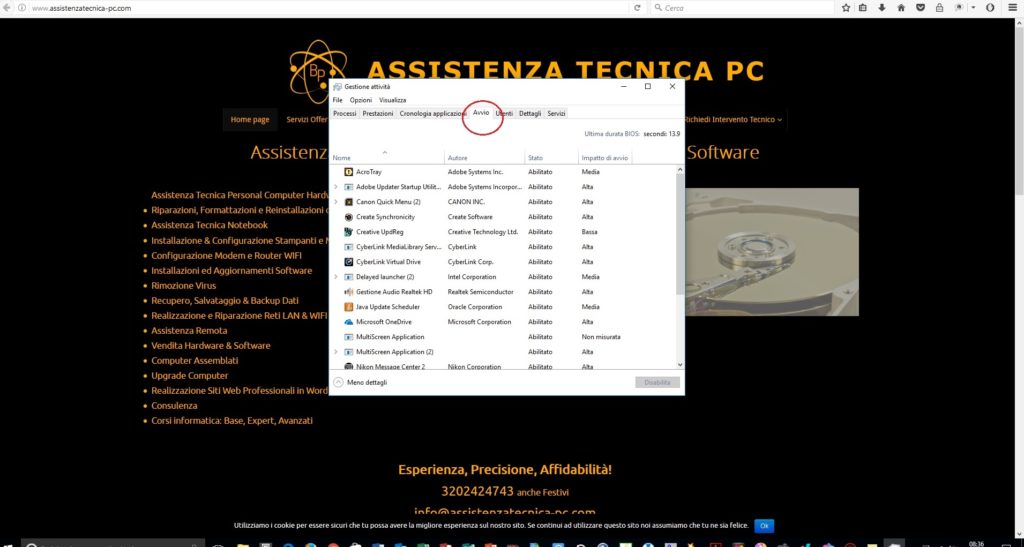The width and height of the screenshot is (1024, 547).
Task: Open the Home page navigation link
Action: 250,119
